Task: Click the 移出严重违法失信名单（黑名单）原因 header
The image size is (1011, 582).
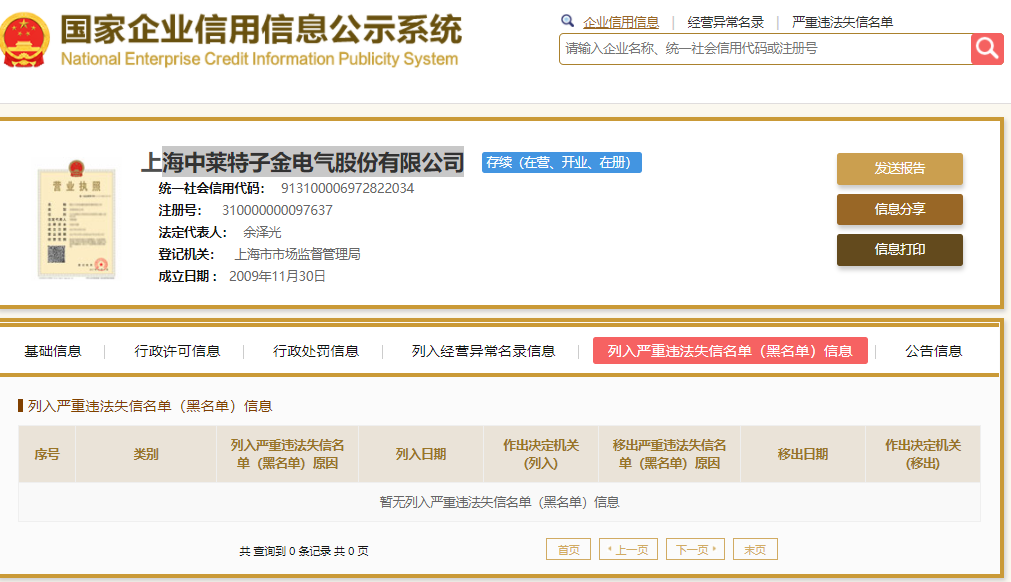Action: point(669,454)
